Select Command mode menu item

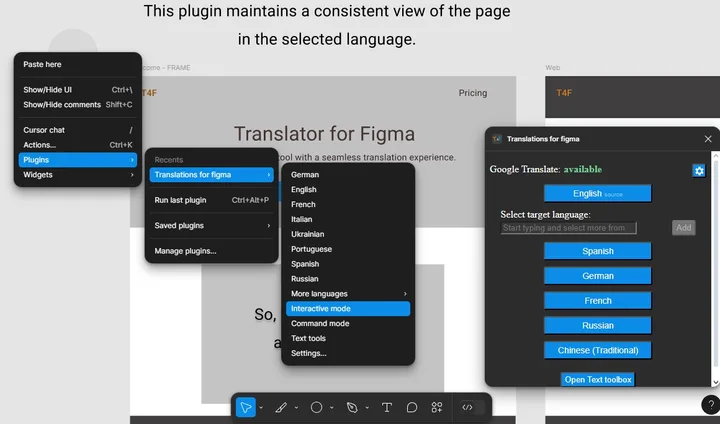click(348, 323)
